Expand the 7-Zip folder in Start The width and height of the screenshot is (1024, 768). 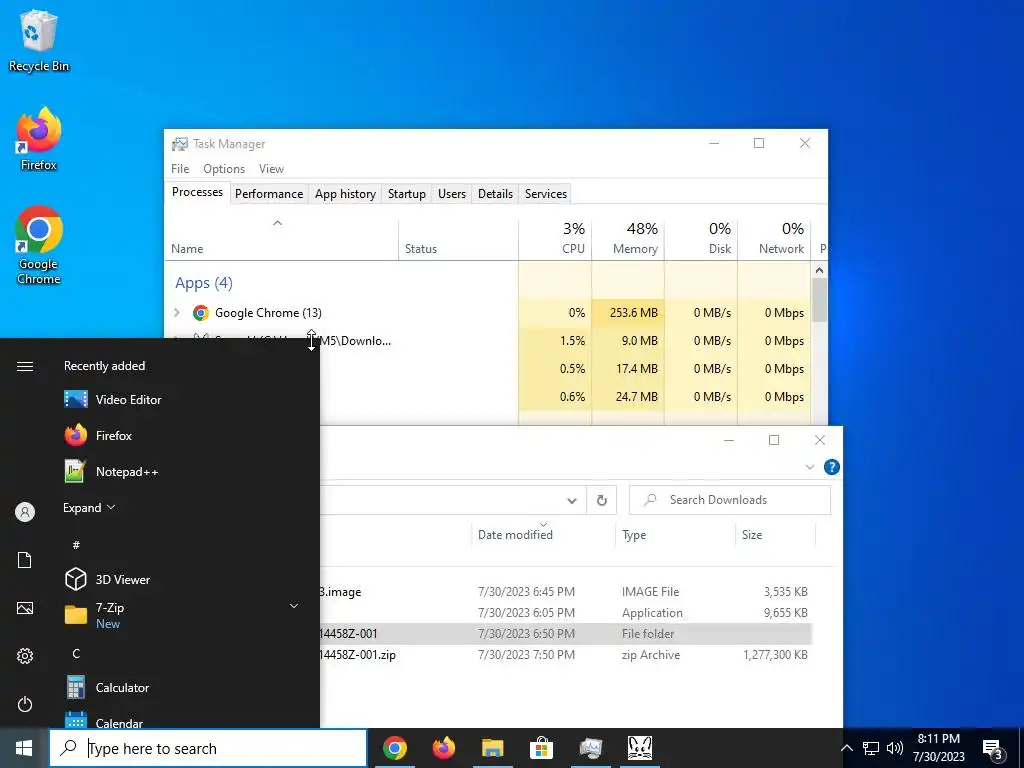[294, 607]
